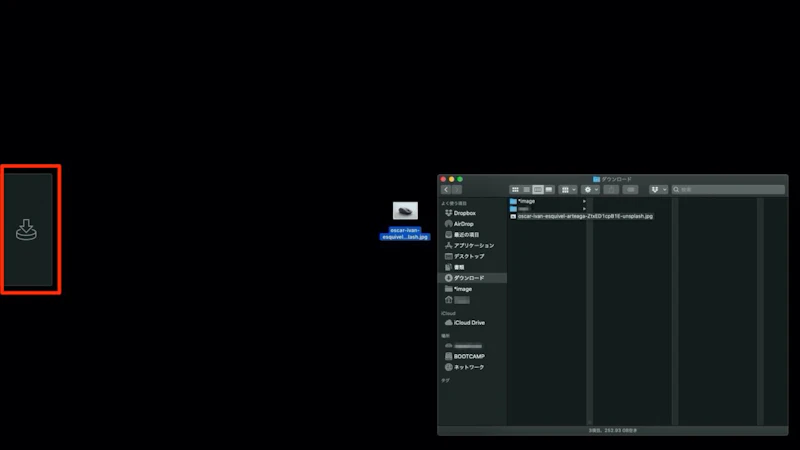Switch Finder to column view

538,190
